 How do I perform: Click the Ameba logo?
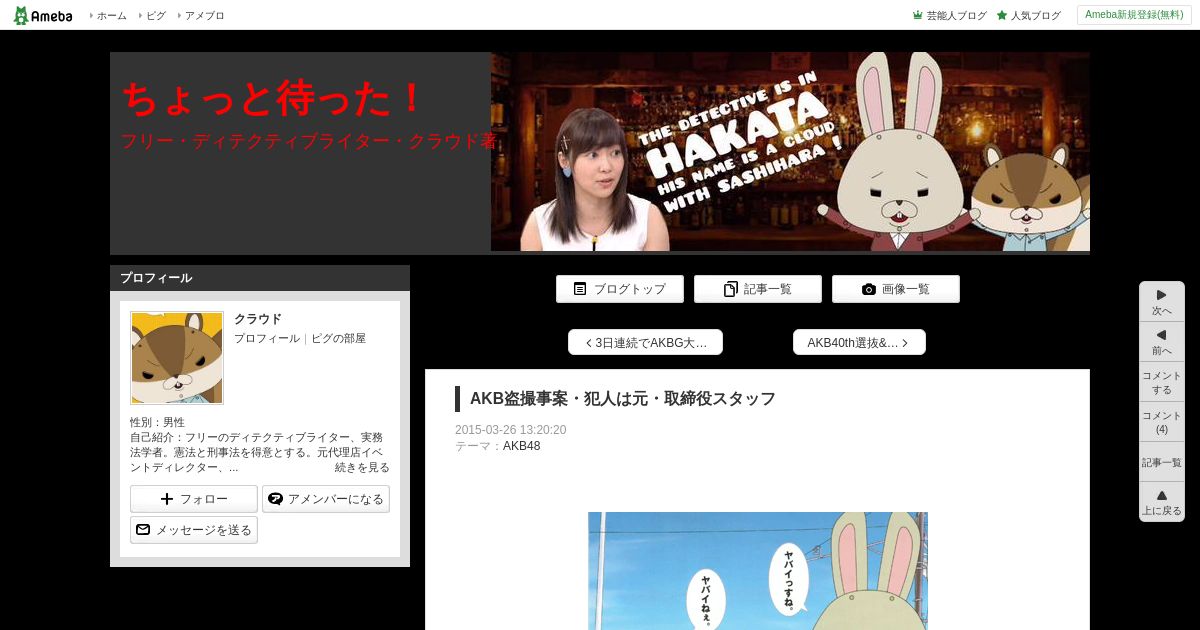pyautogui.click(x=43, y=15)
